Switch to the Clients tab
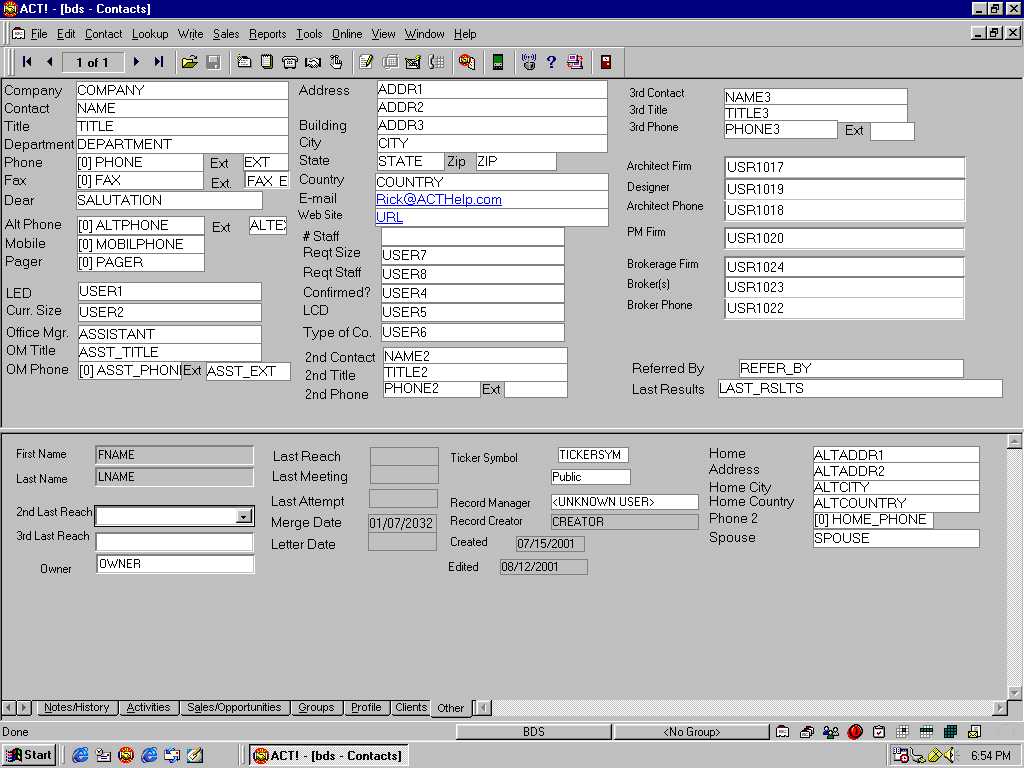1024x768 pixels. click(x=411, y=707)
